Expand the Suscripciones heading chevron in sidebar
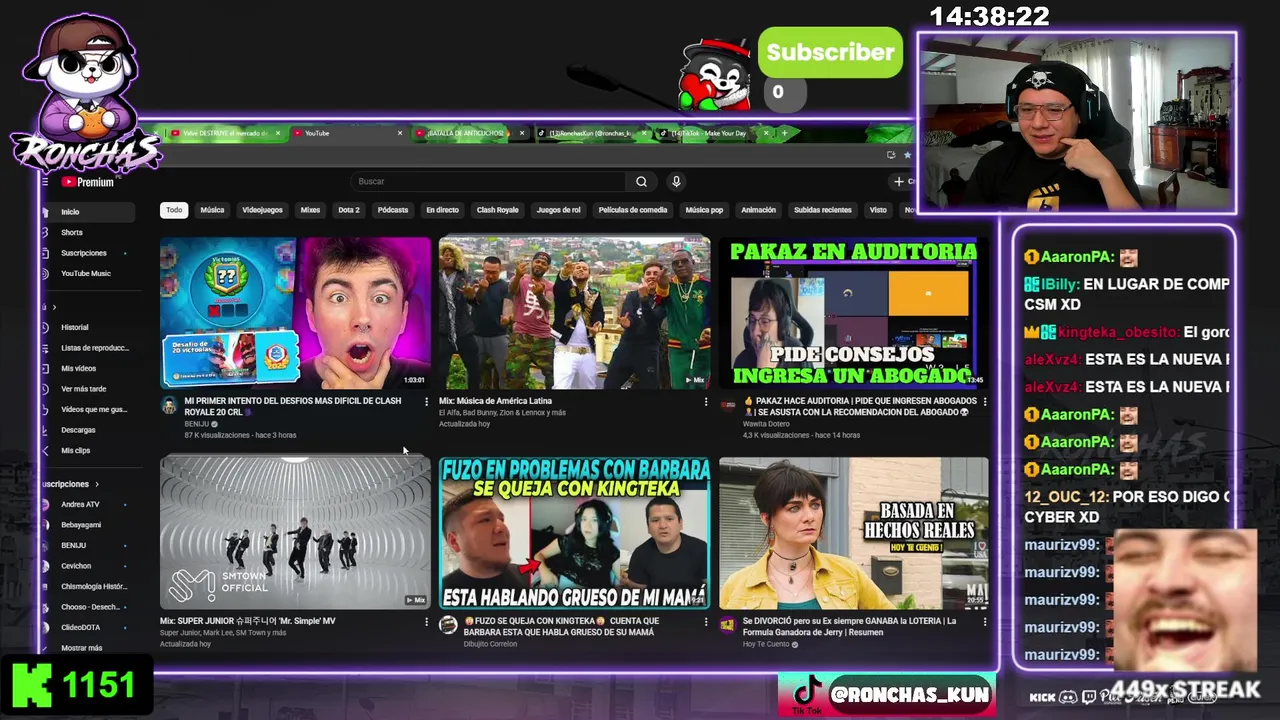 97,484
